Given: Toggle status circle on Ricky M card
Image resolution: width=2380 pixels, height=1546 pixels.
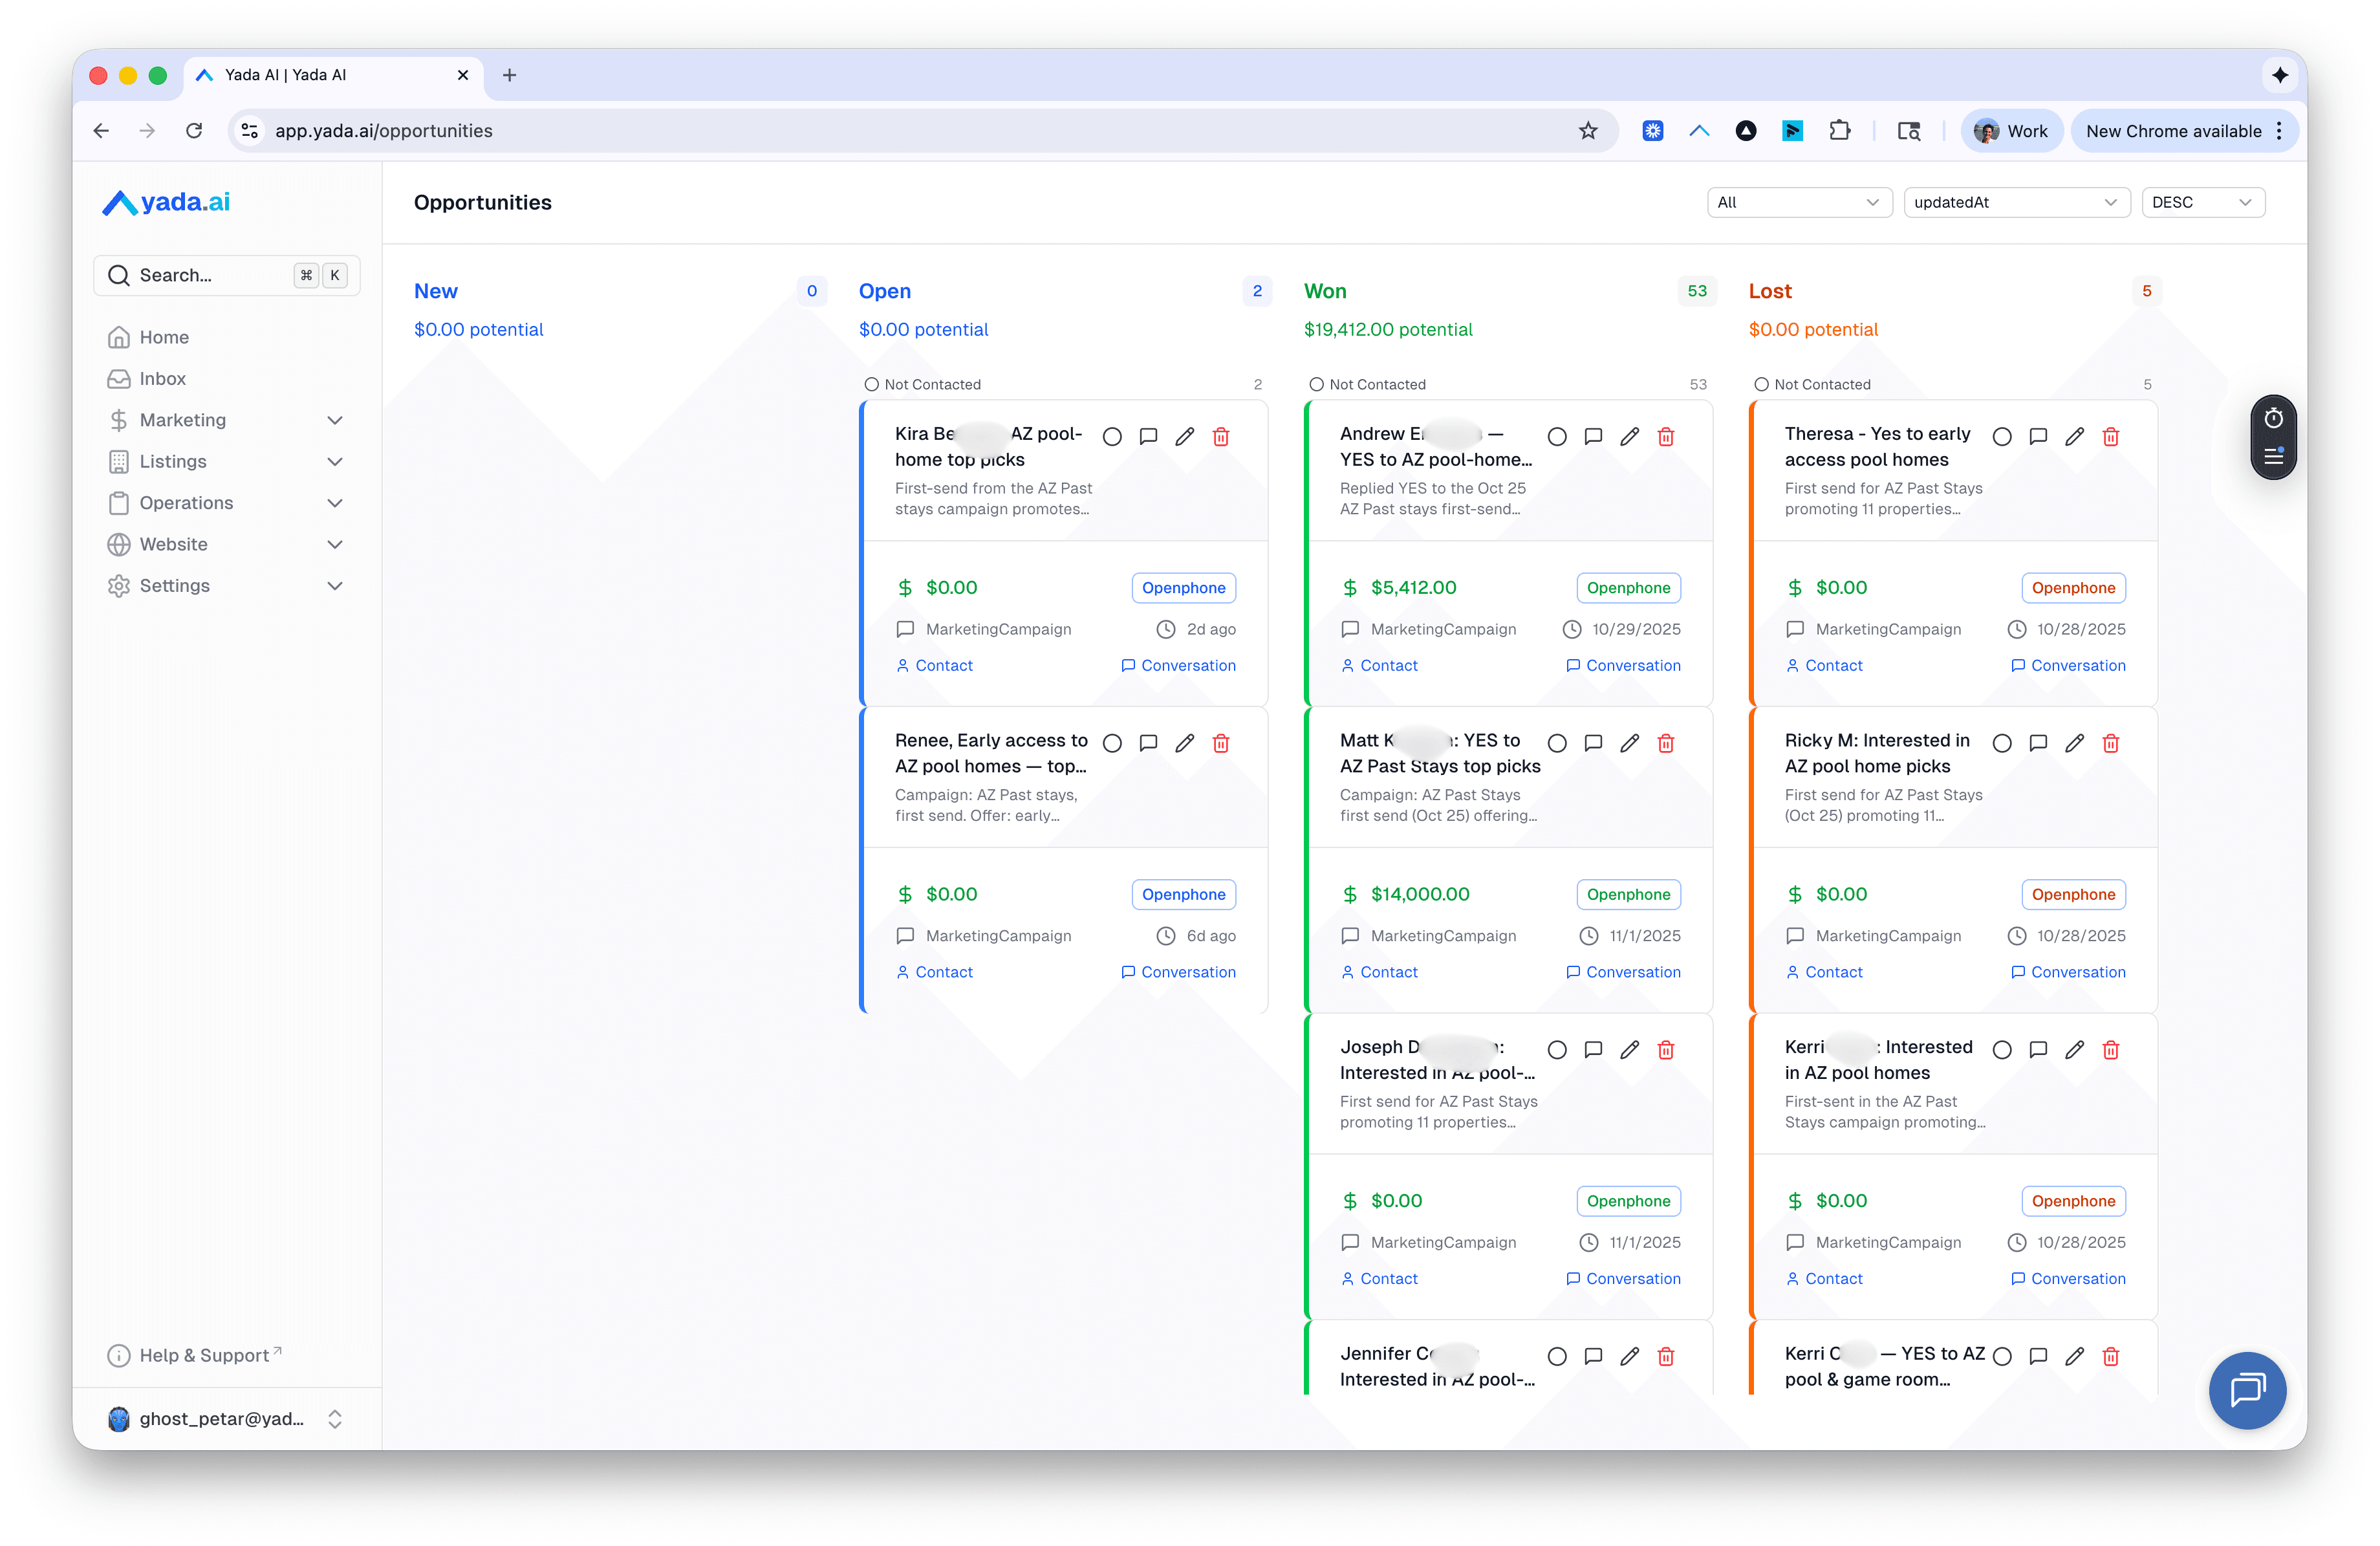Looking at the screenshot, I should click(x=2002, y=743).
